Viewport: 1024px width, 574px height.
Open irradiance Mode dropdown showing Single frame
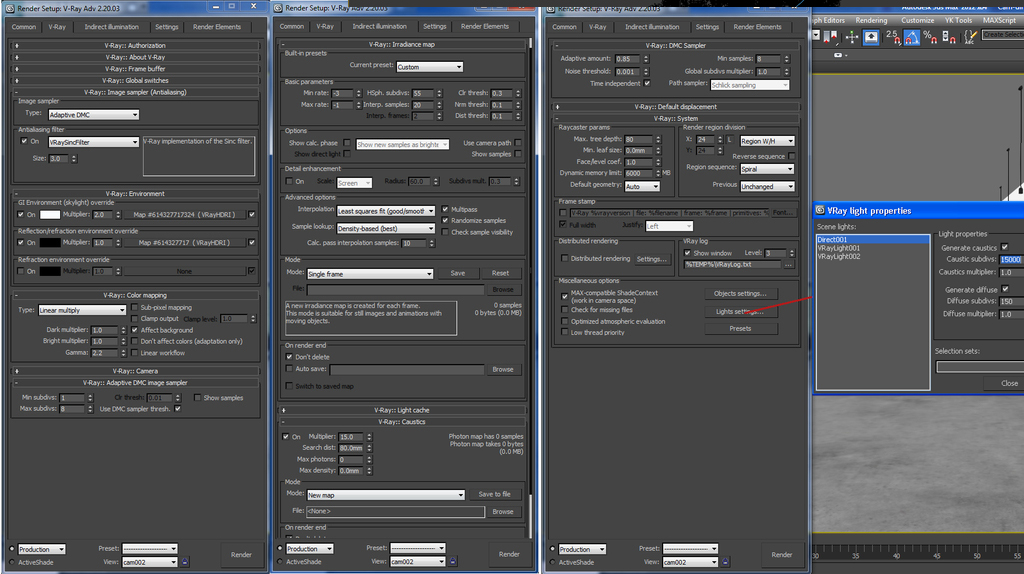tap(370, 274)
